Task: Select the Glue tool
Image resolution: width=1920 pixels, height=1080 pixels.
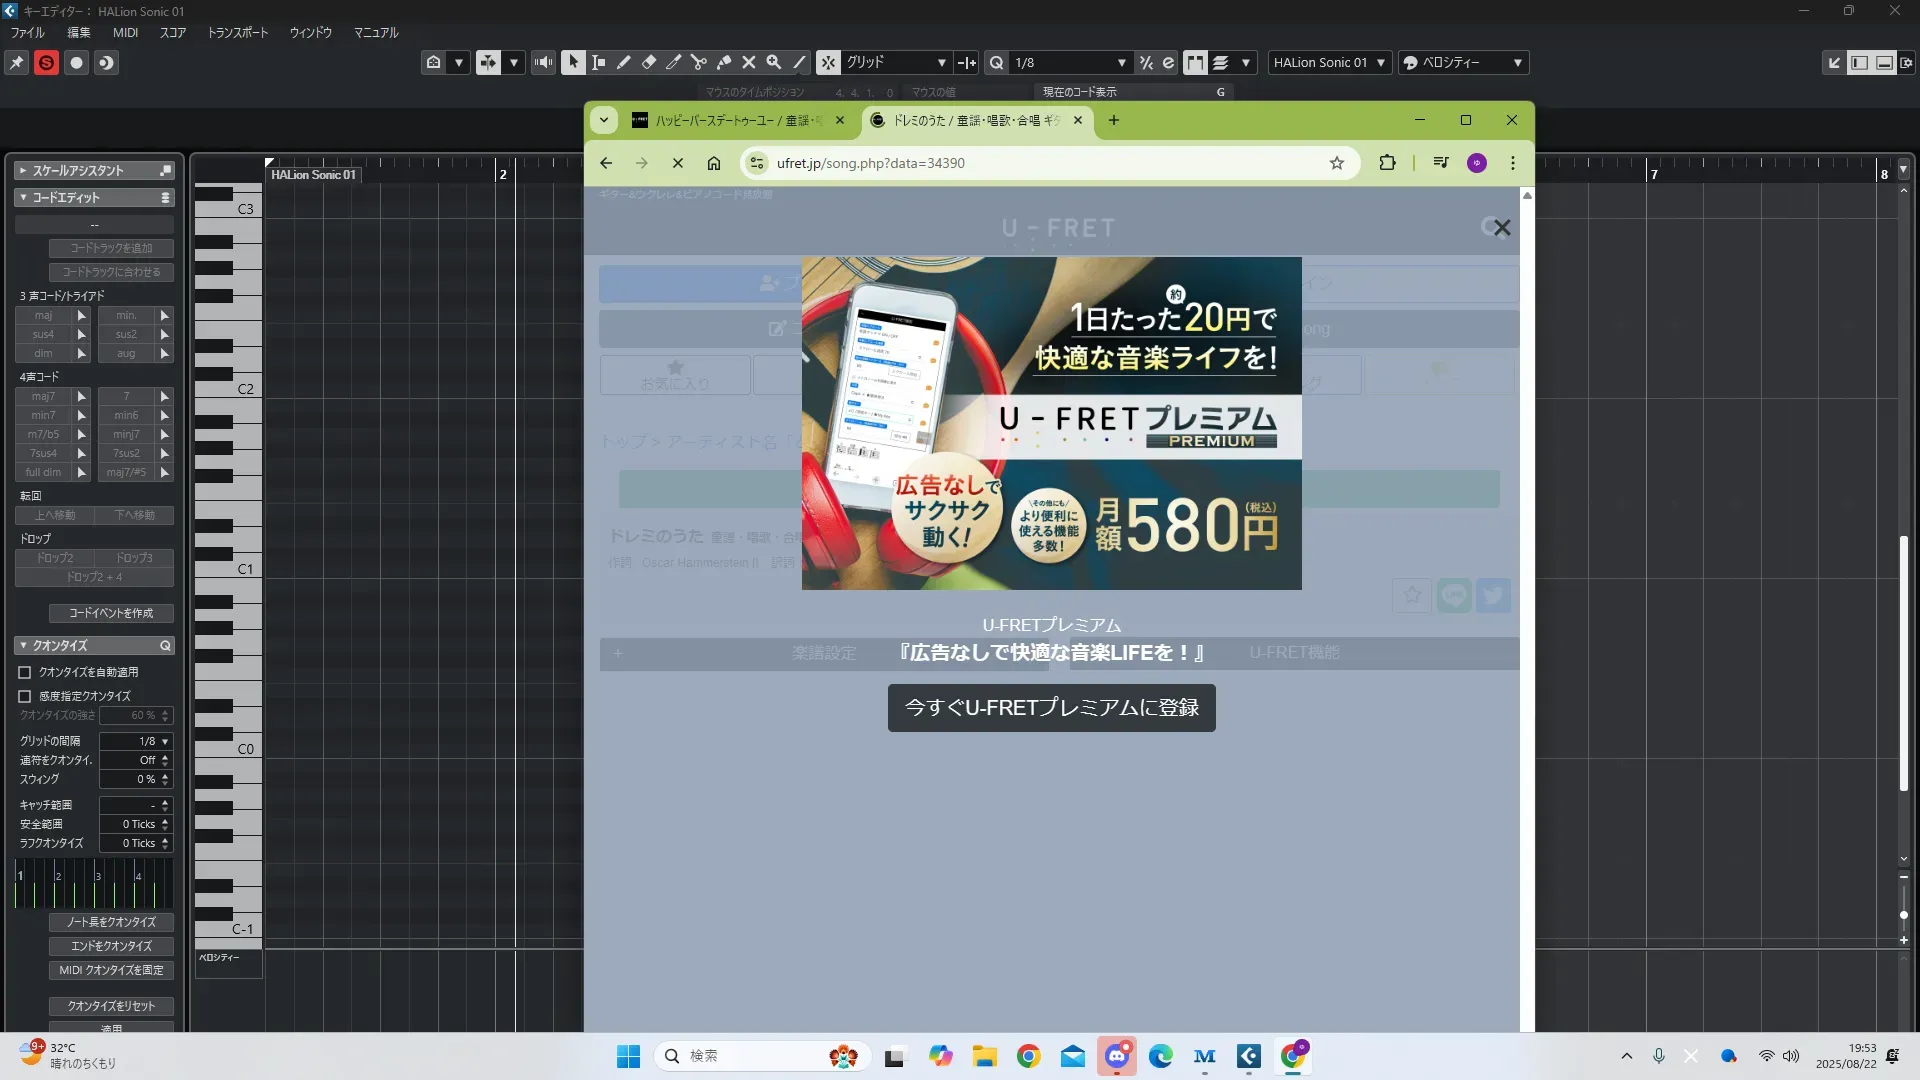Action: [724, 62]
